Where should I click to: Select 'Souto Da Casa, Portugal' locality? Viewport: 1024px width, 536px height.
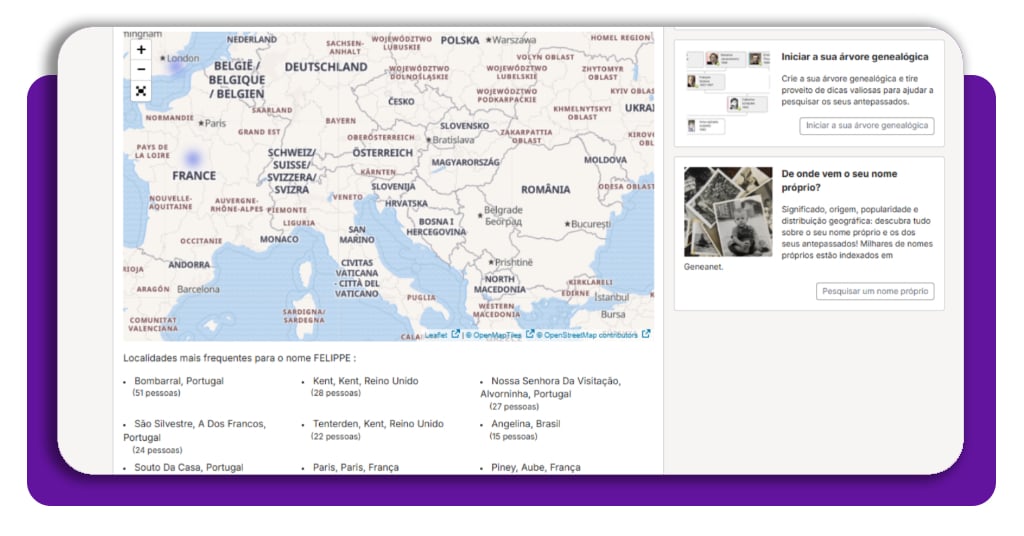pos(189,467)
